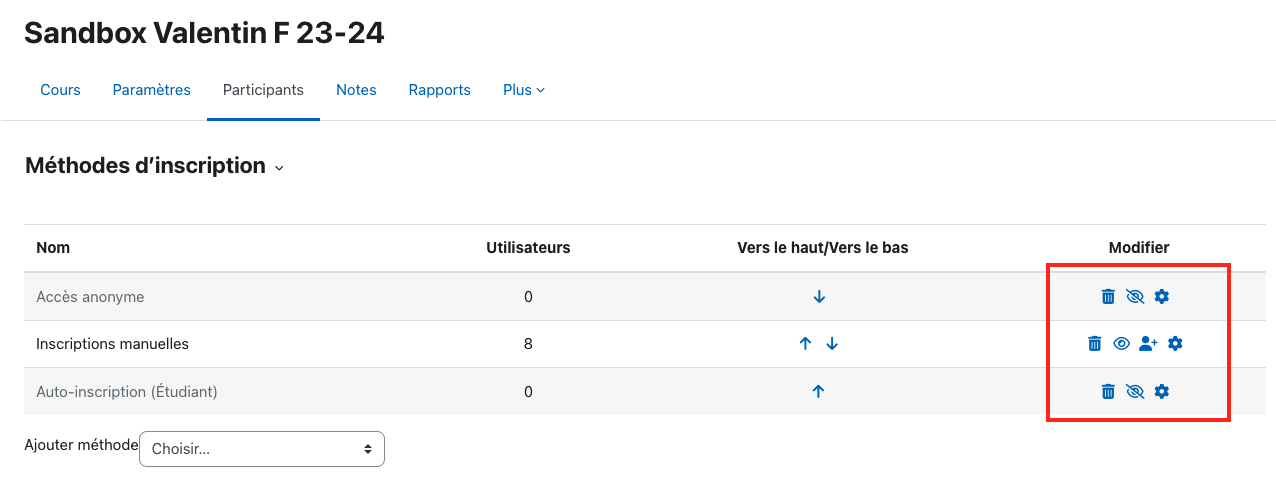Delete the Auto-inscription (Étudiant) method
This screenshot has width=1276, height=486.
1108,391
